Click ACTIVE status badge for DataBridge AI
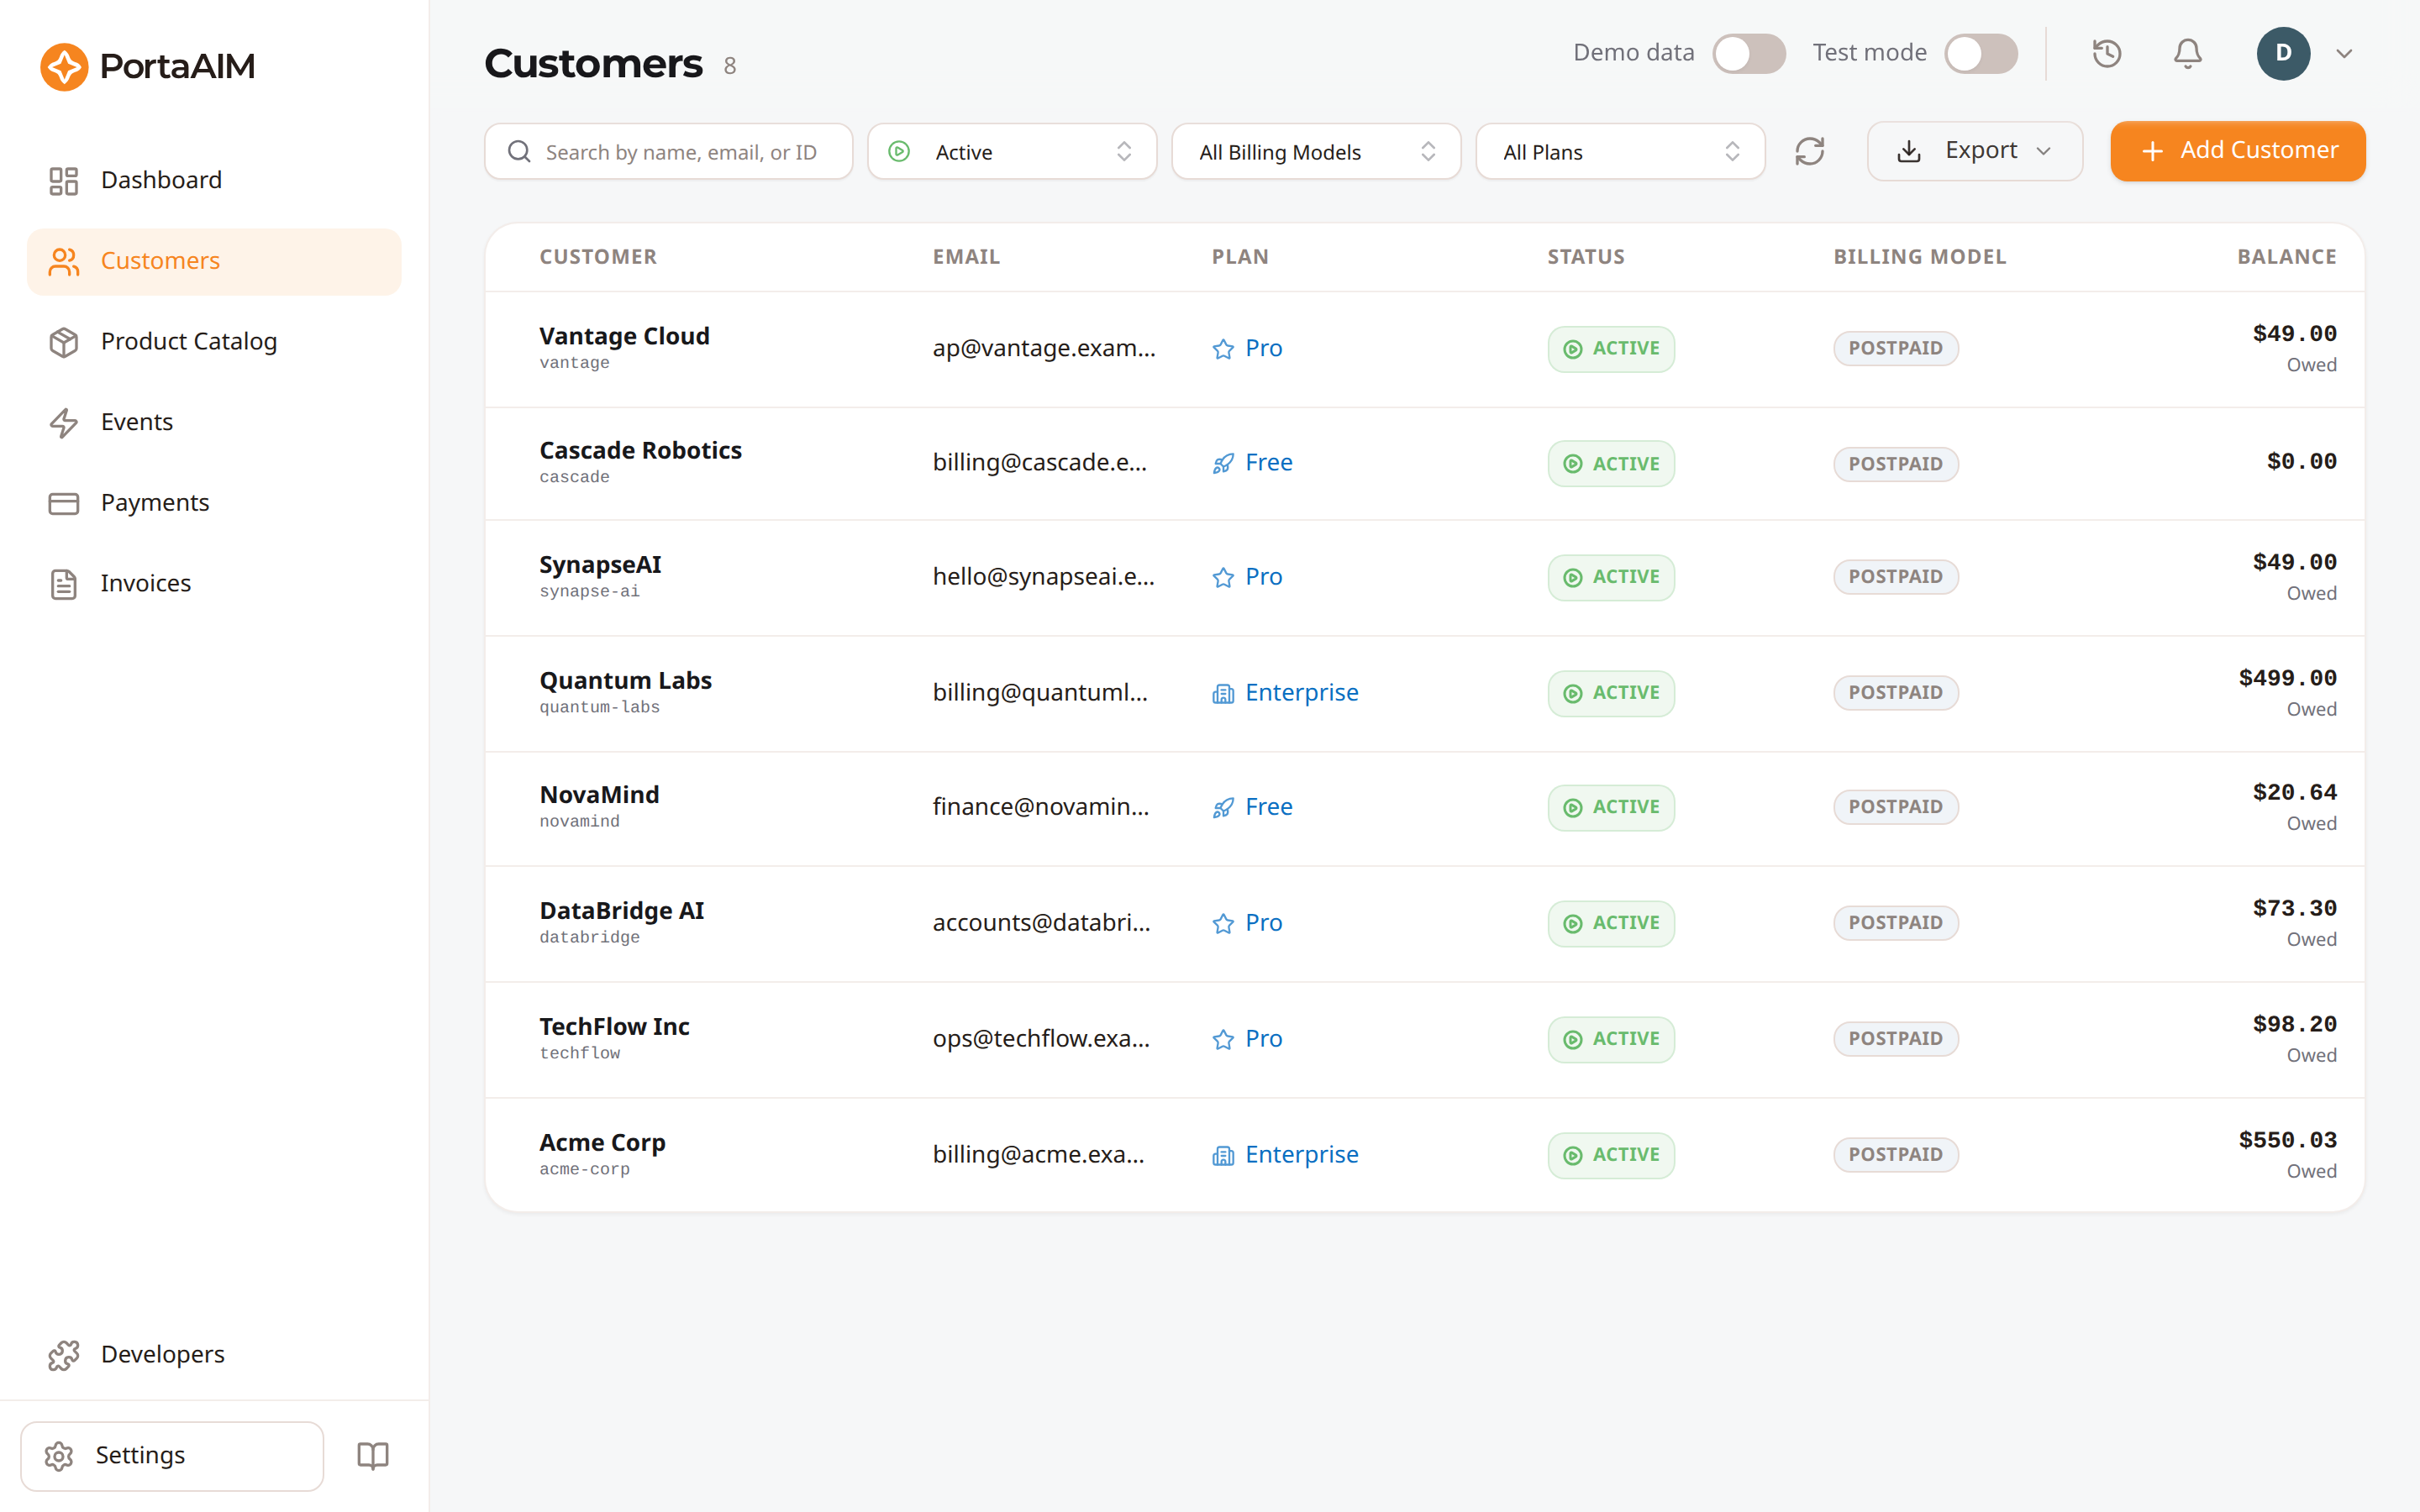The width and height of the screenshot is (2420, 1512). (x=1611, y=923)
